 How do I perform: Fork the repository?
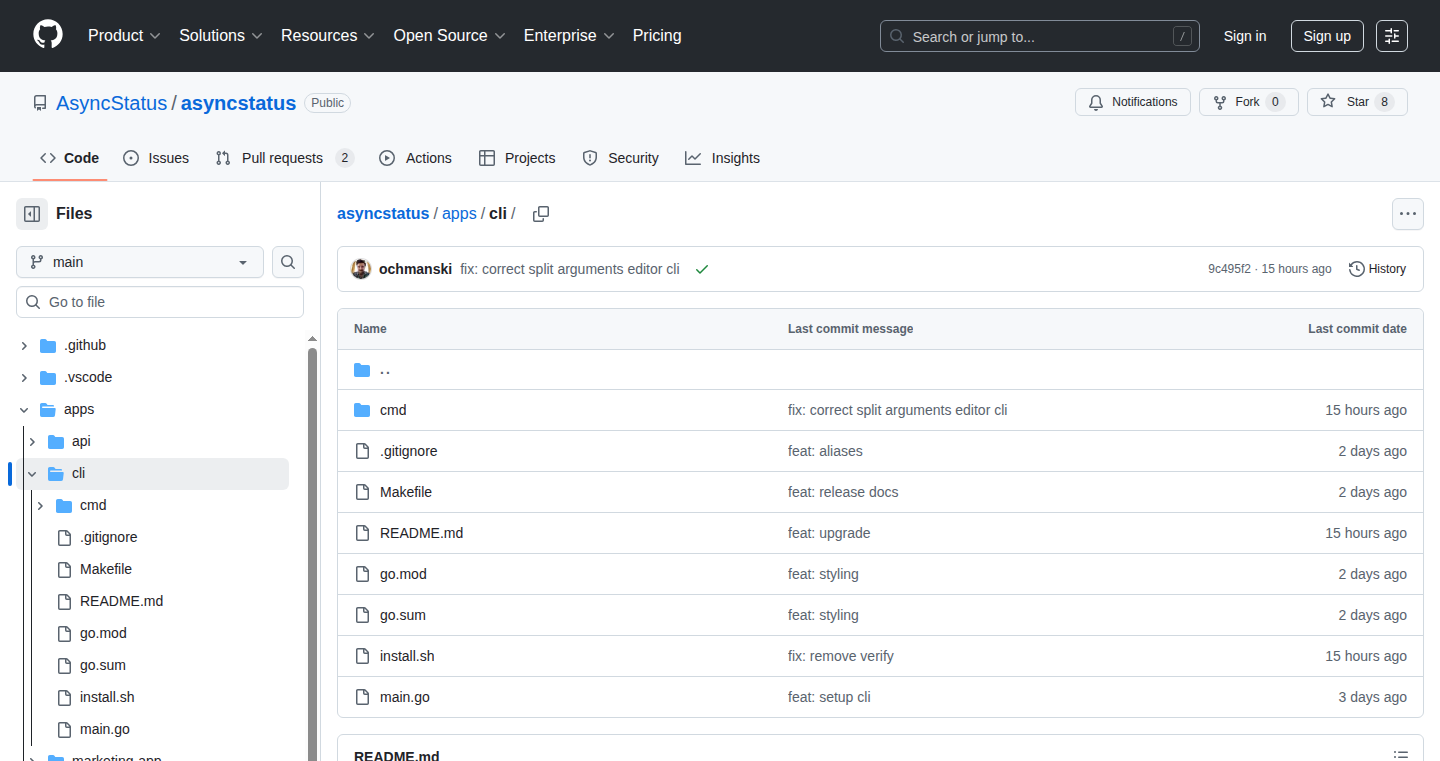1249,102
